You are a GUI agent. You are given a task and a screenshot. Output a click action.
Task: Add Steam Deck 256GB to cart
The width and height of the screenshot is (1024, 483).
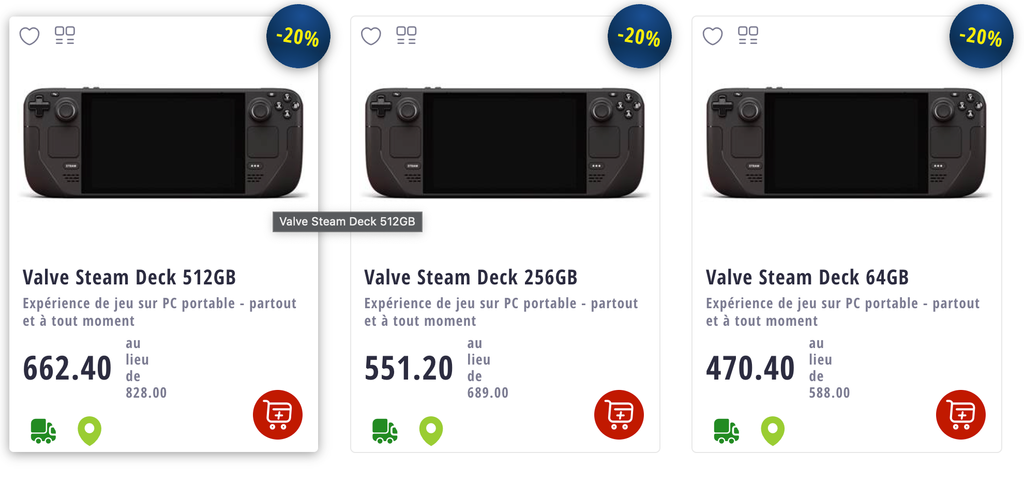coord(619,414)
